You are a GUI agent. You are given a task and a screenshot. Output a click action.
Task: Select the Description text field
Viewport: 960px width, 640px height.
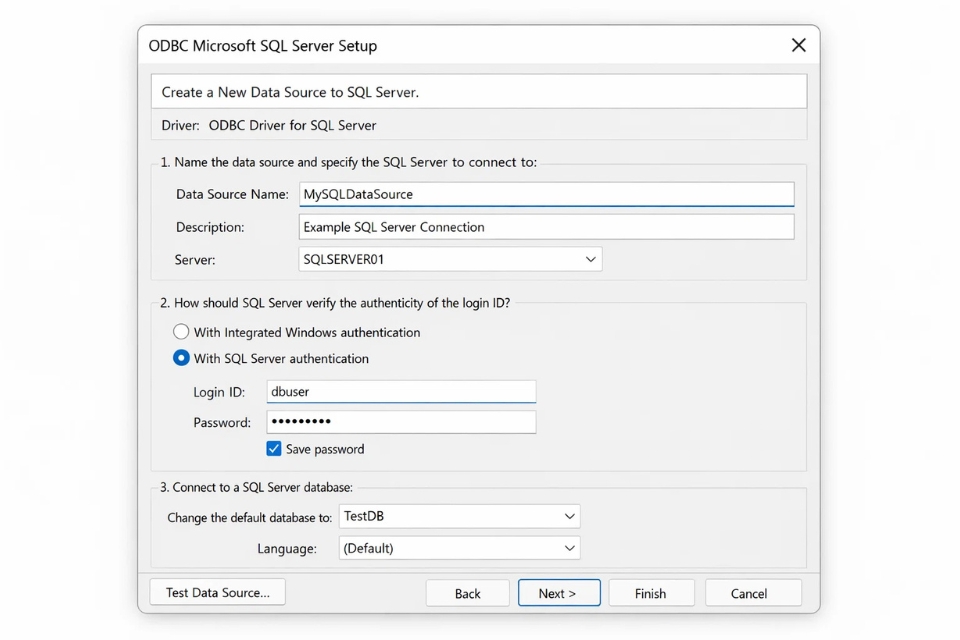546,227
